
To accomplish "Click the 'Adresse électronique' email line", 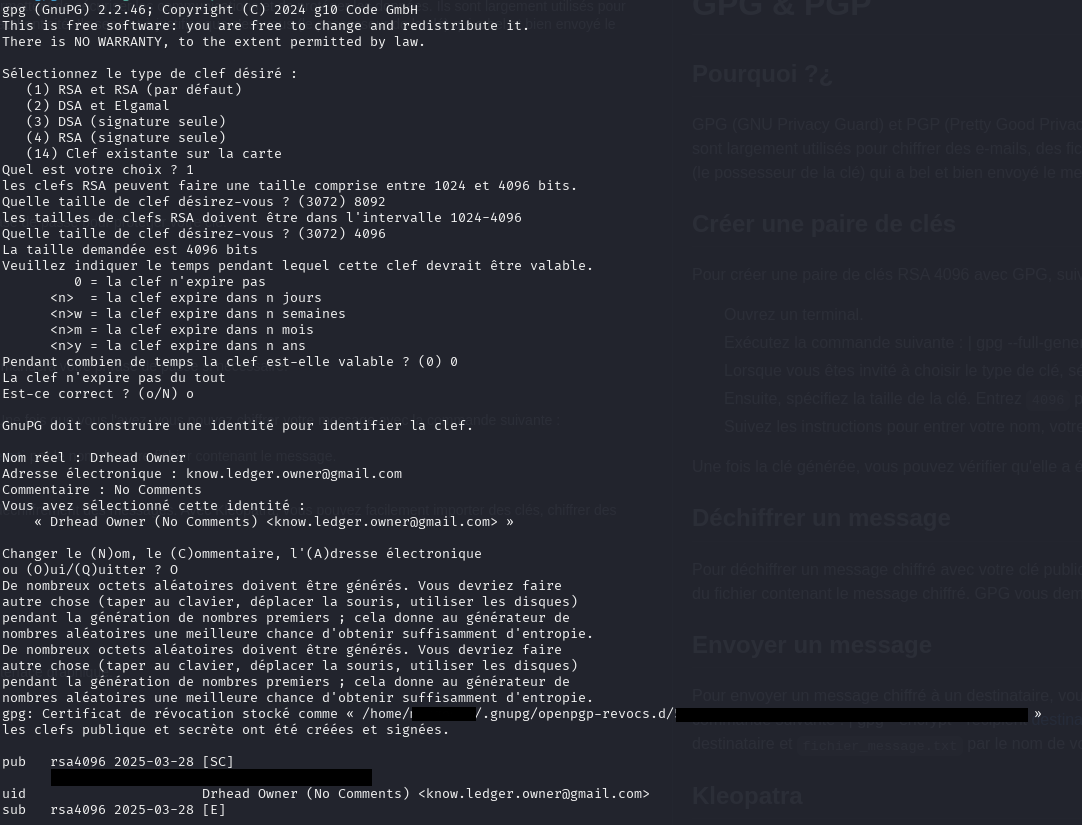I will click(x=201, y=474).
